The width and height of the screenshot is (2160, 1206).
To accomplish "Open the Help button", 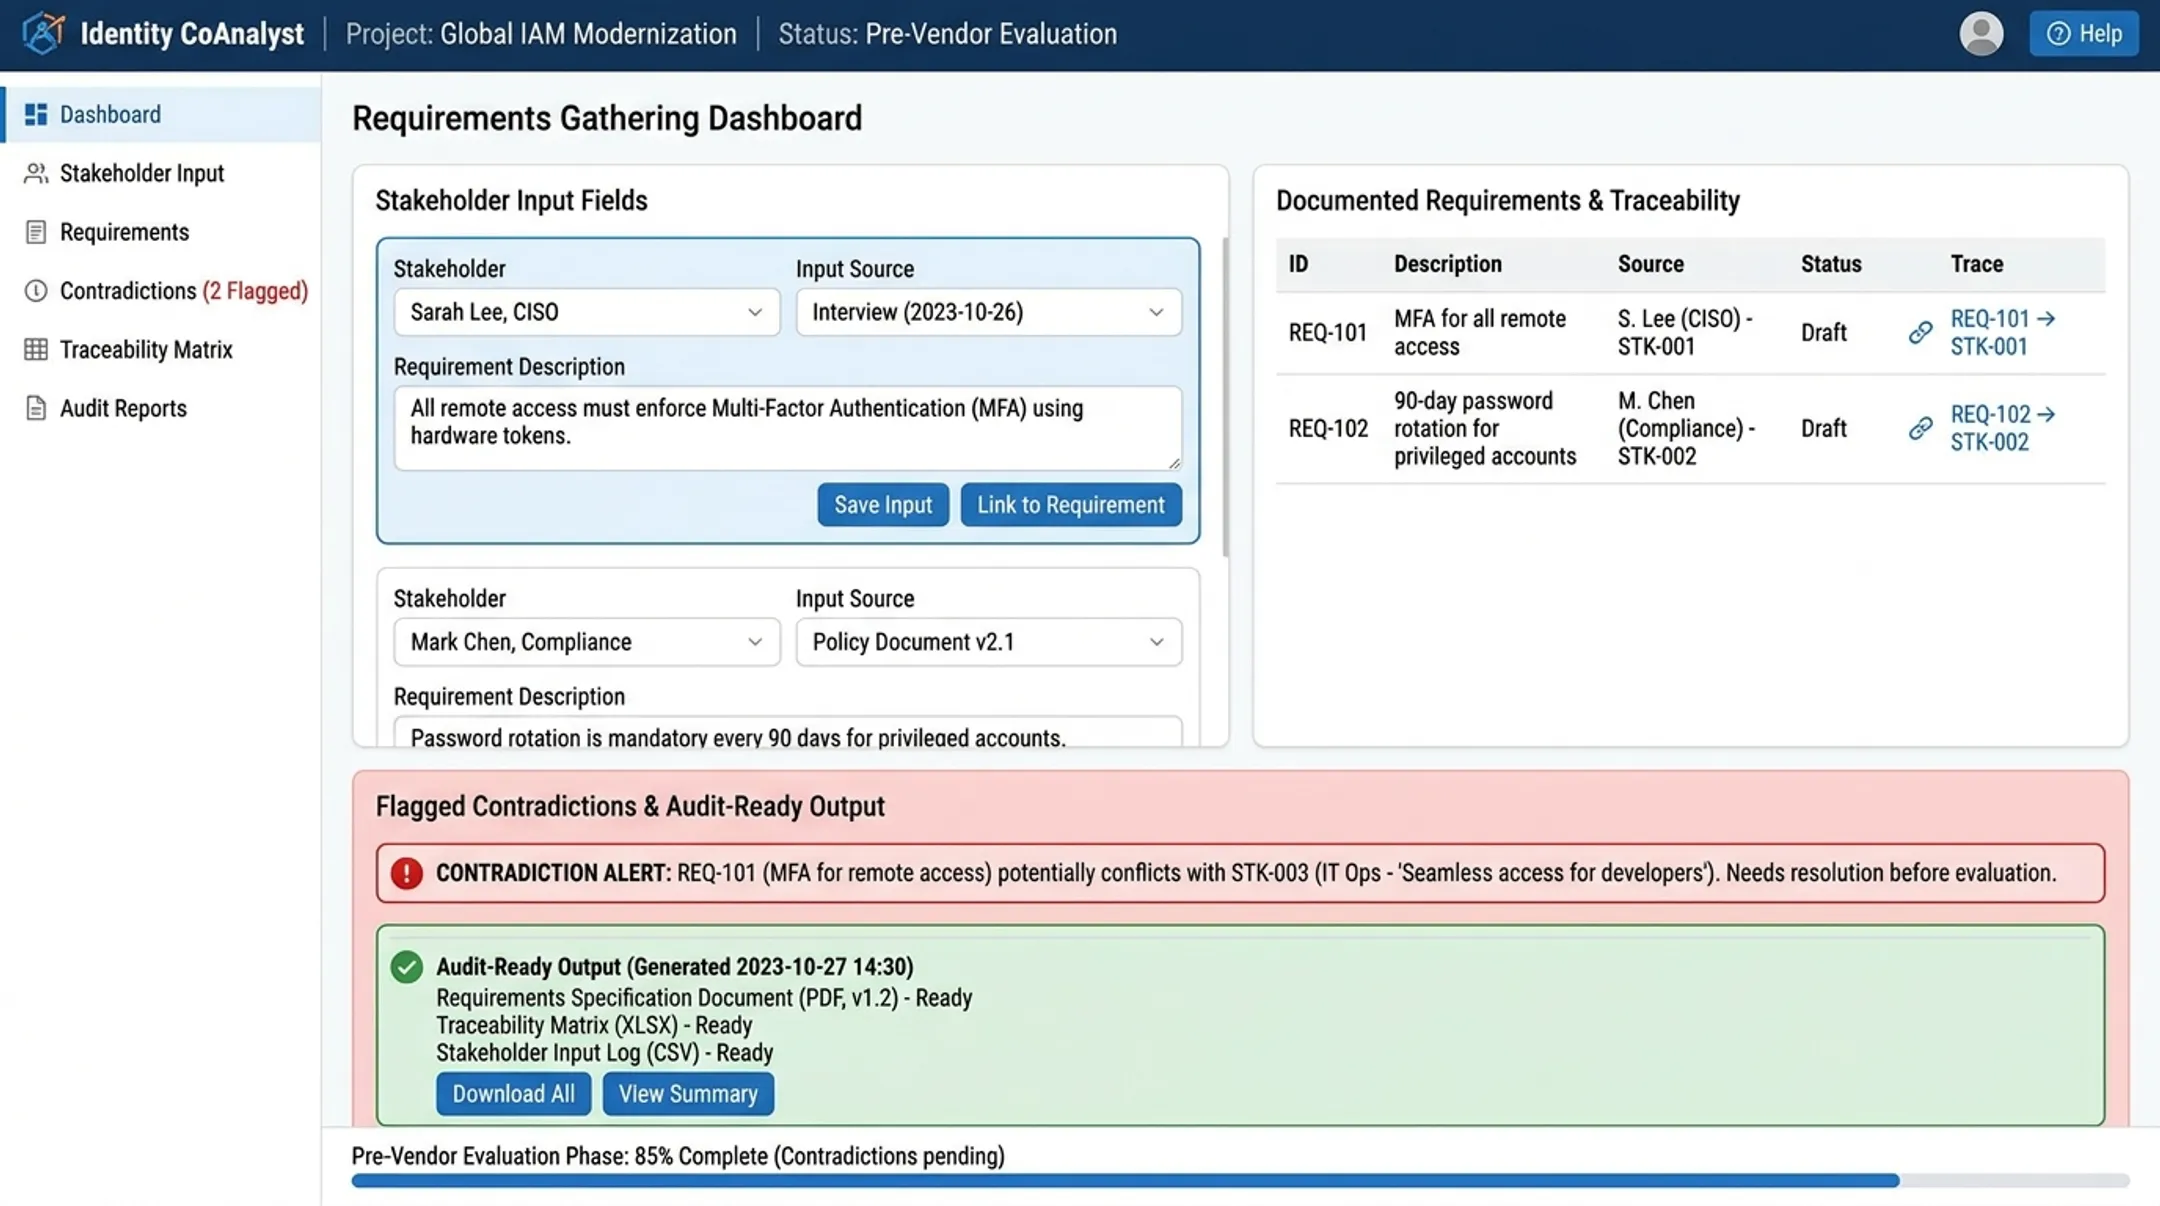I will (2084, 34).
